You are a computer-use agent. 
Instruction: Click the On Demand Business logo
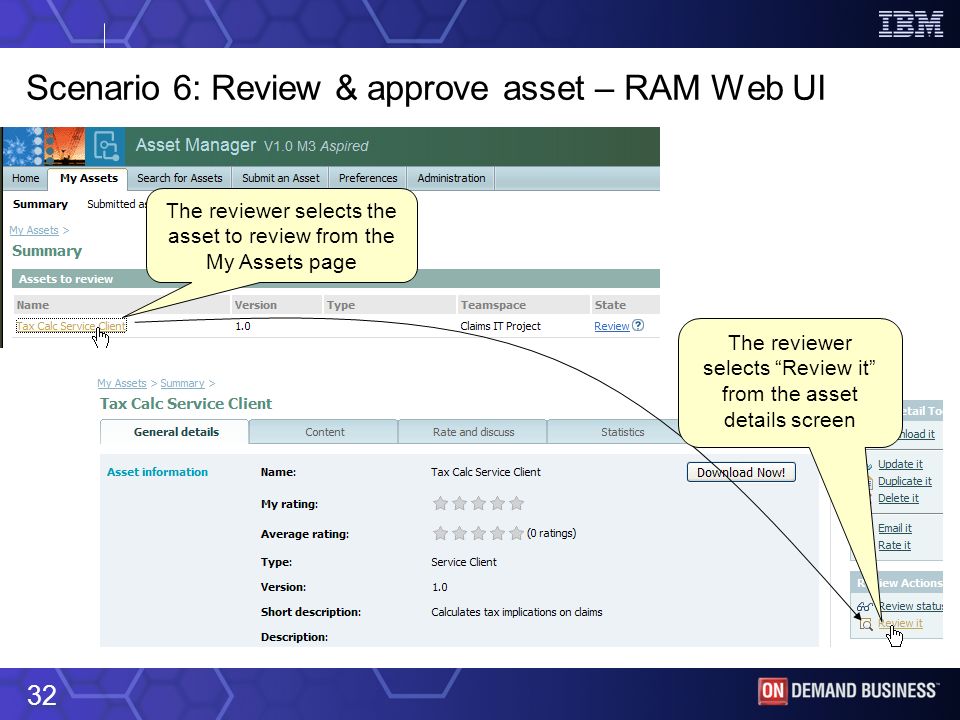pyautogui.click(x=848, y=691)
